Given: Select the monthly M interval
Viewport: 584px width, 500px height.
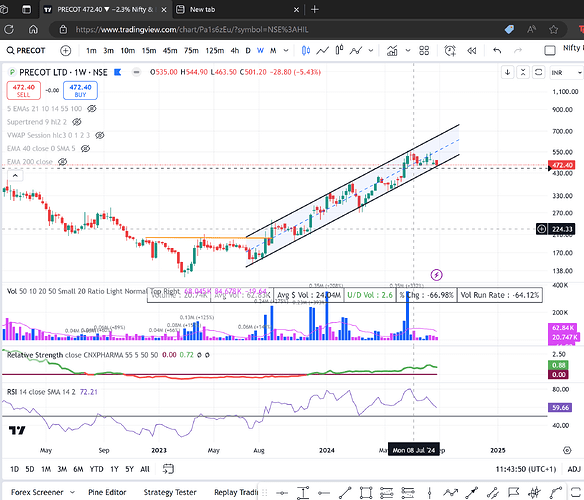Looking at the screenshot, I should pos(273,50).
